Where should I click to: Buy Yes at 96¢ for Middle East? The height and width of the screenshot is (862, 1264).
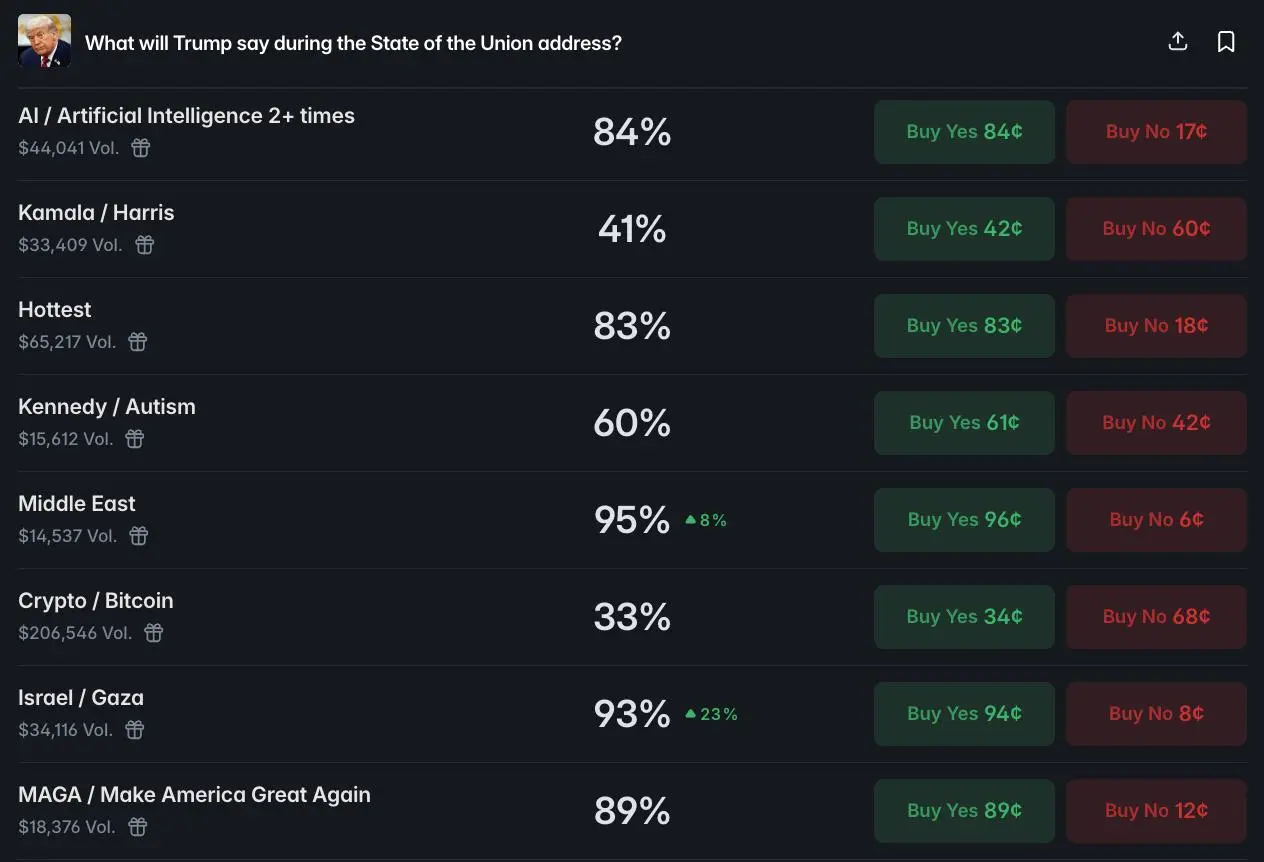click(x=964, y=520)
